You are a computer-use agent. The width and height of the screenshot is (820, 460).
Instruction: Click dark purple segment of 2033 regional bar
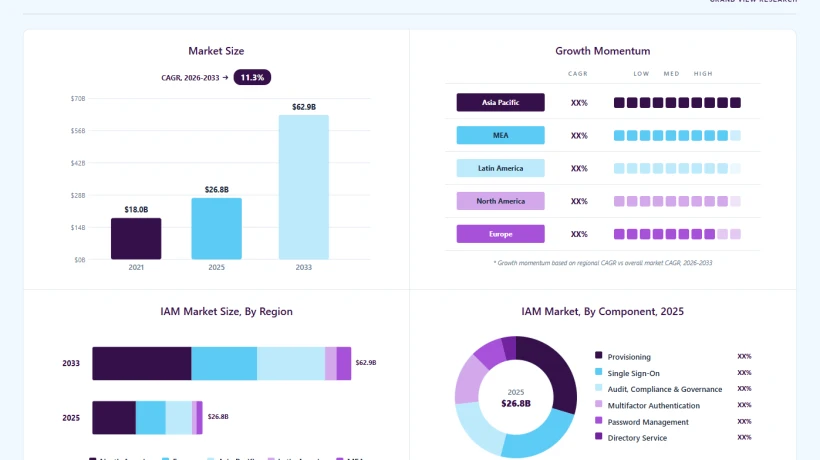point(142,363)
